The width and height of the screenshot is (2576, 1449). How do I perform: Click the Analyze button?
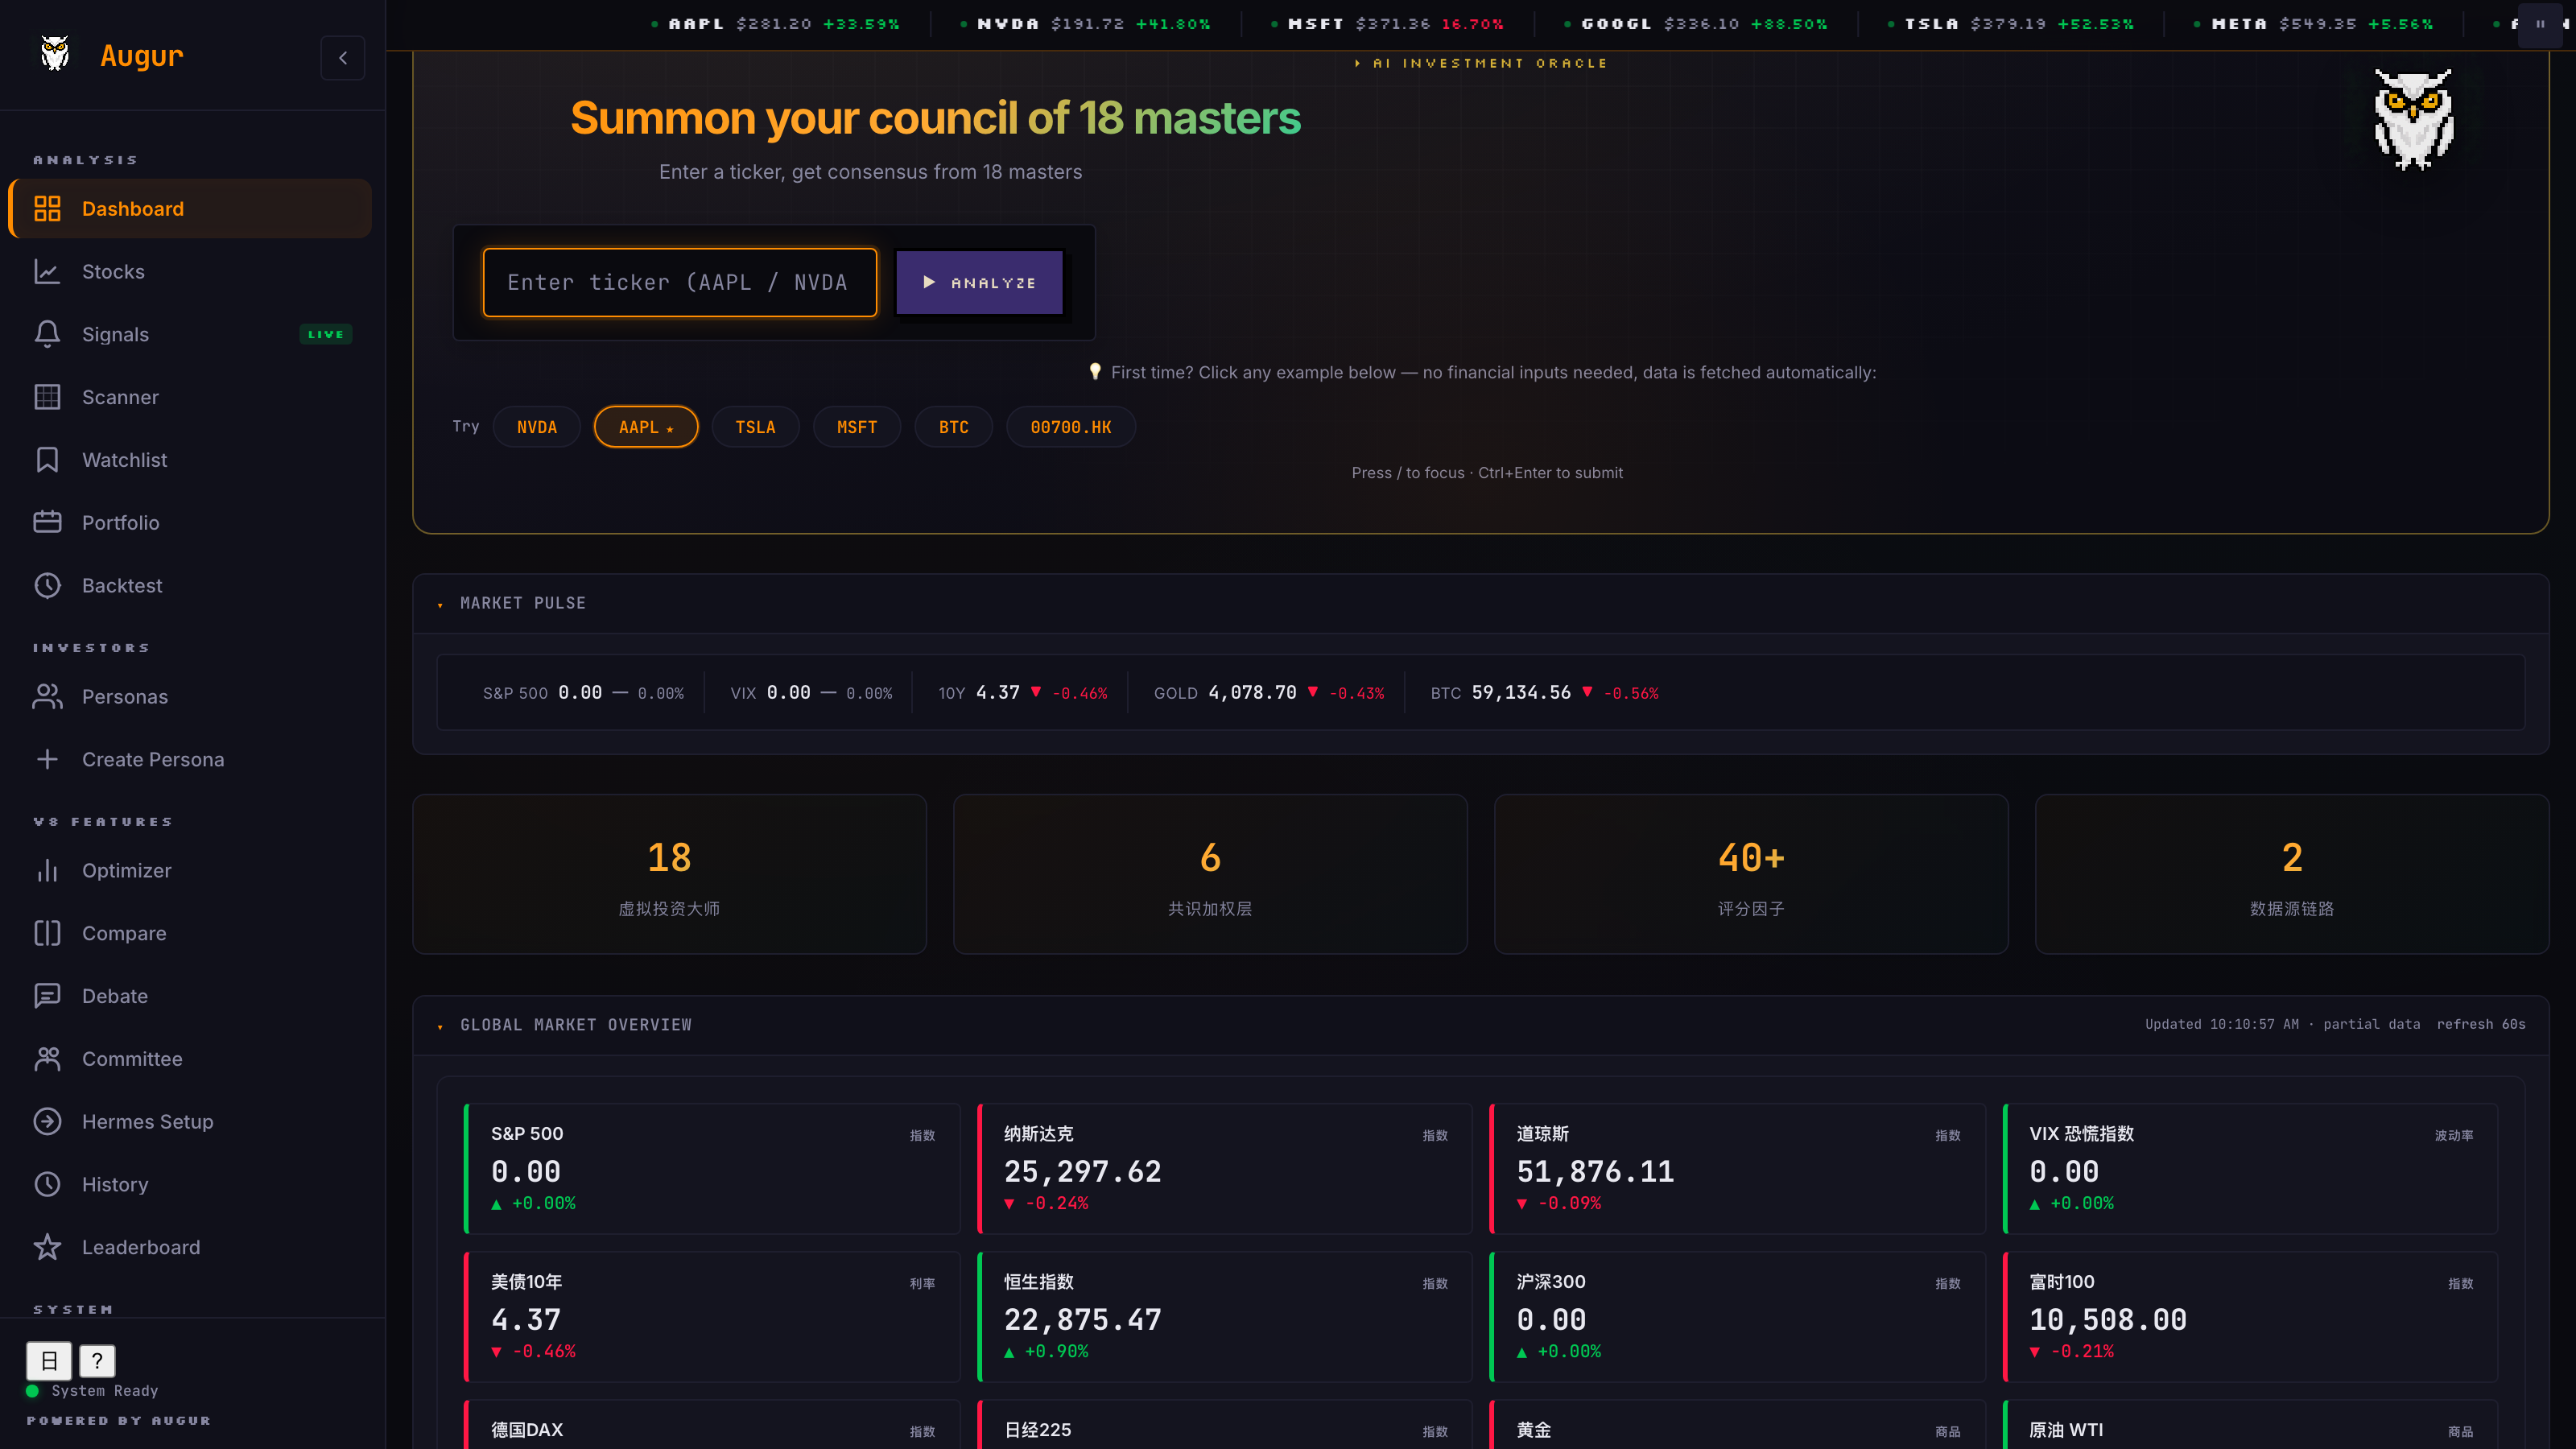point(979,283)
